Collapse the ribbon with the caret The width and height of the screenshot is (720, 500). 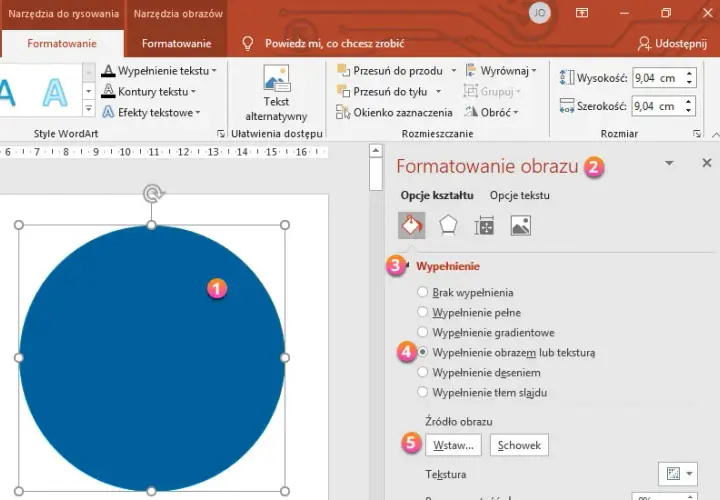click(715, 135)
